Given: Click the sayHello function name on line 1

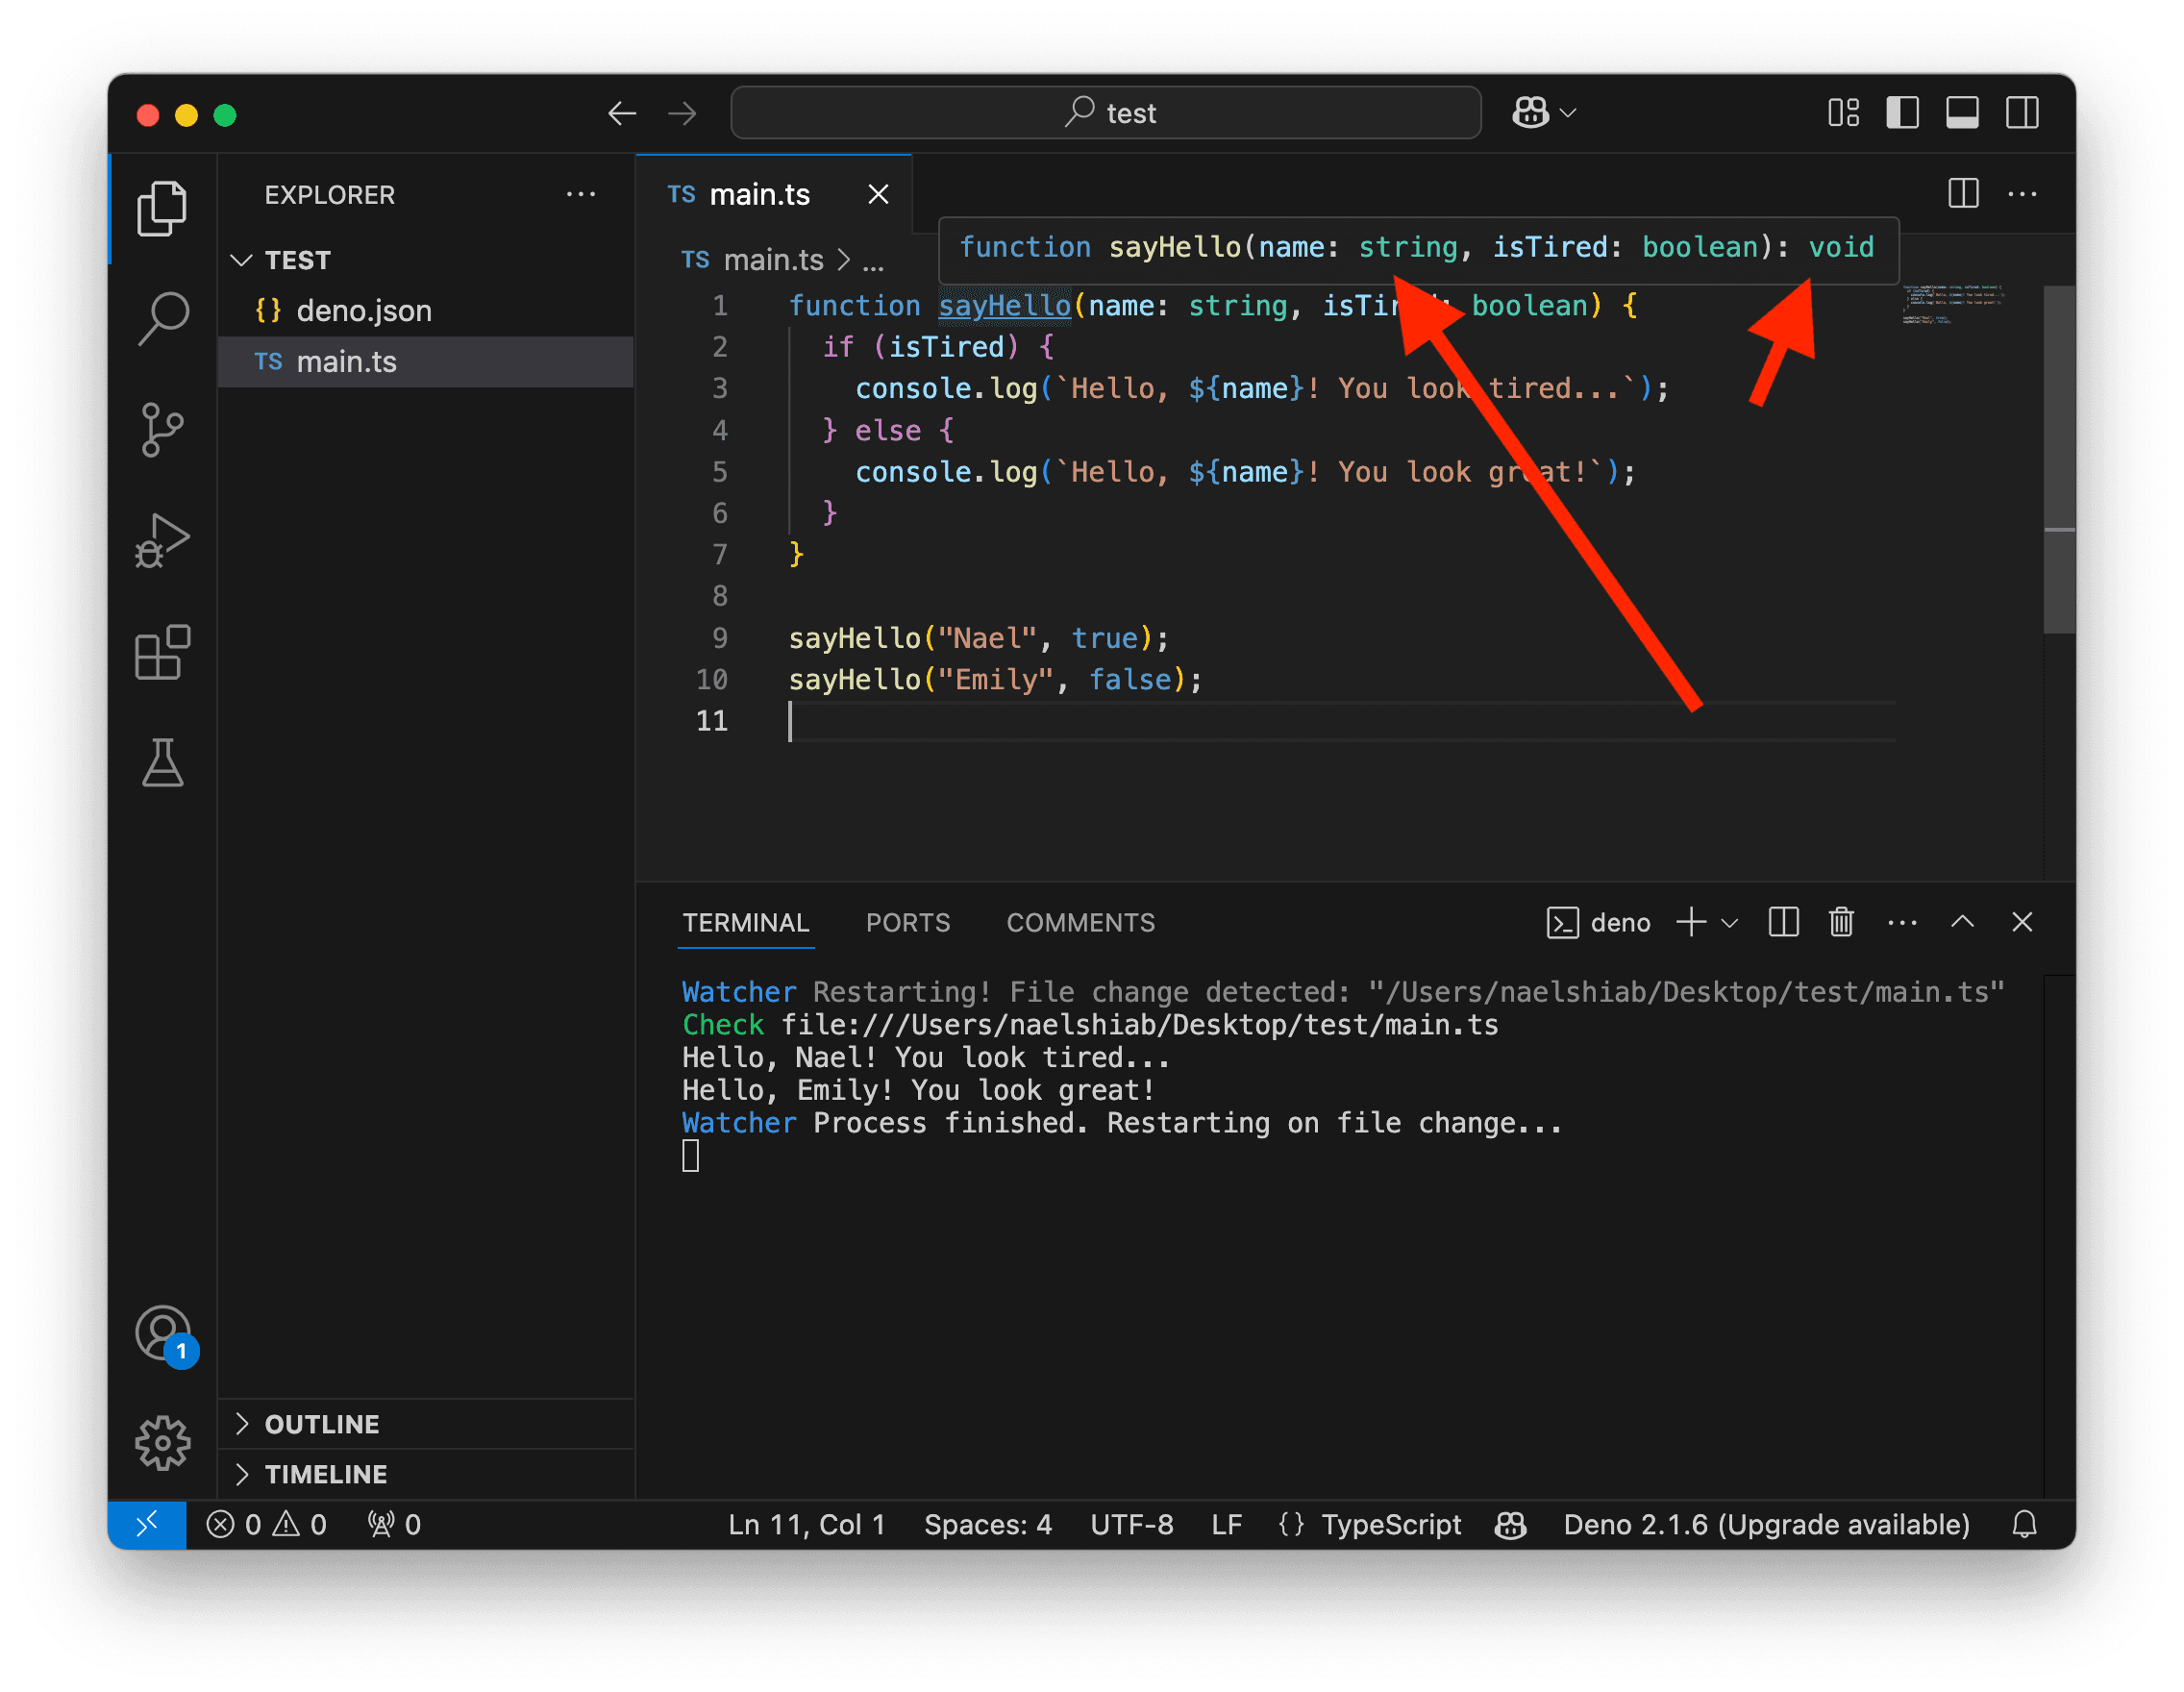Looking at the screenshot, I should click(1004, 305).
